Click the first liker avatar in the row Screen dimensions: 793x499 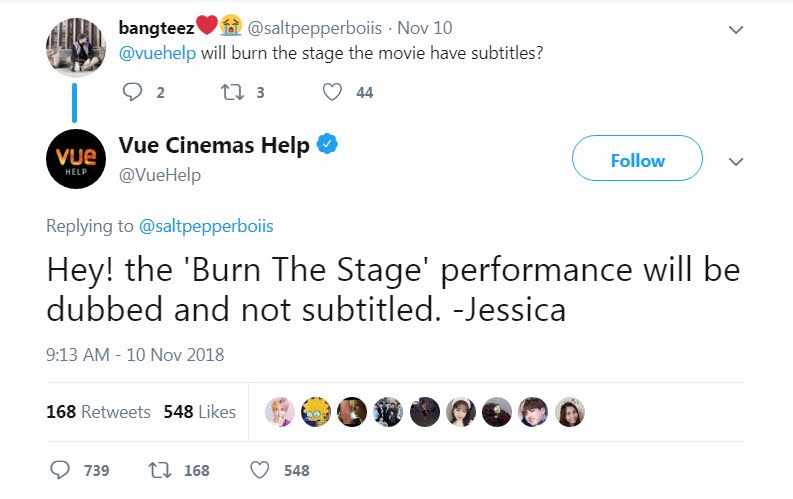point(280,412)
